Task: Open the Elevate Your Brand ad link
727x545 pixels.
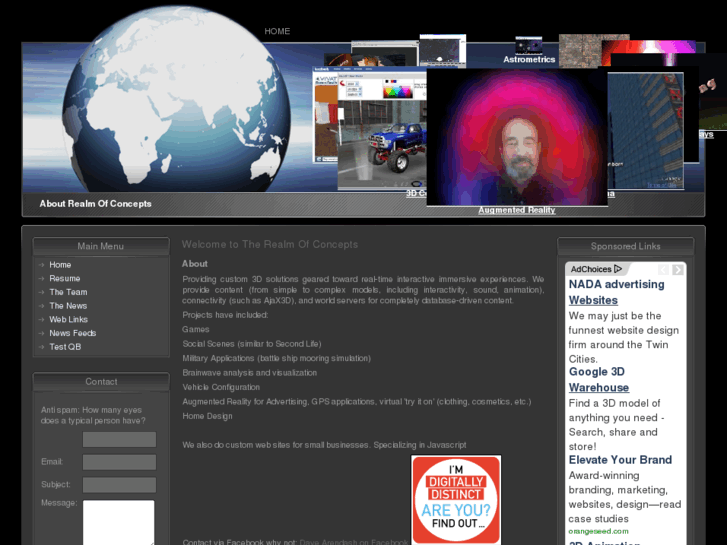Action: [x=620, y=460]
